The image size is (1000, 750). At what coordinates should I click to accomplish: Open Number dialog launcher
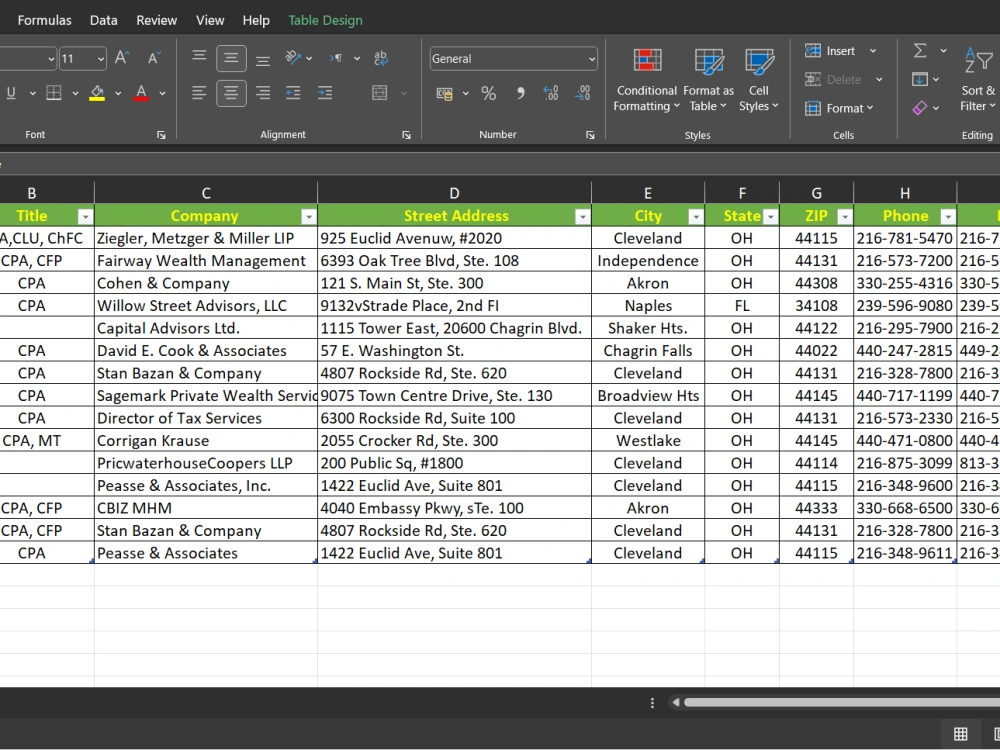point(590,135)
